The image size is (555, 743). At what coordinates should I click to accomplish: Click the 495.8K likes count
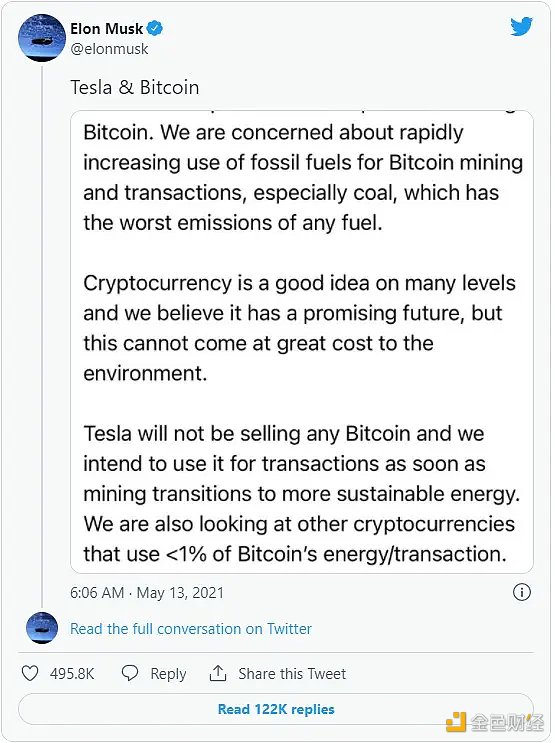72,674
